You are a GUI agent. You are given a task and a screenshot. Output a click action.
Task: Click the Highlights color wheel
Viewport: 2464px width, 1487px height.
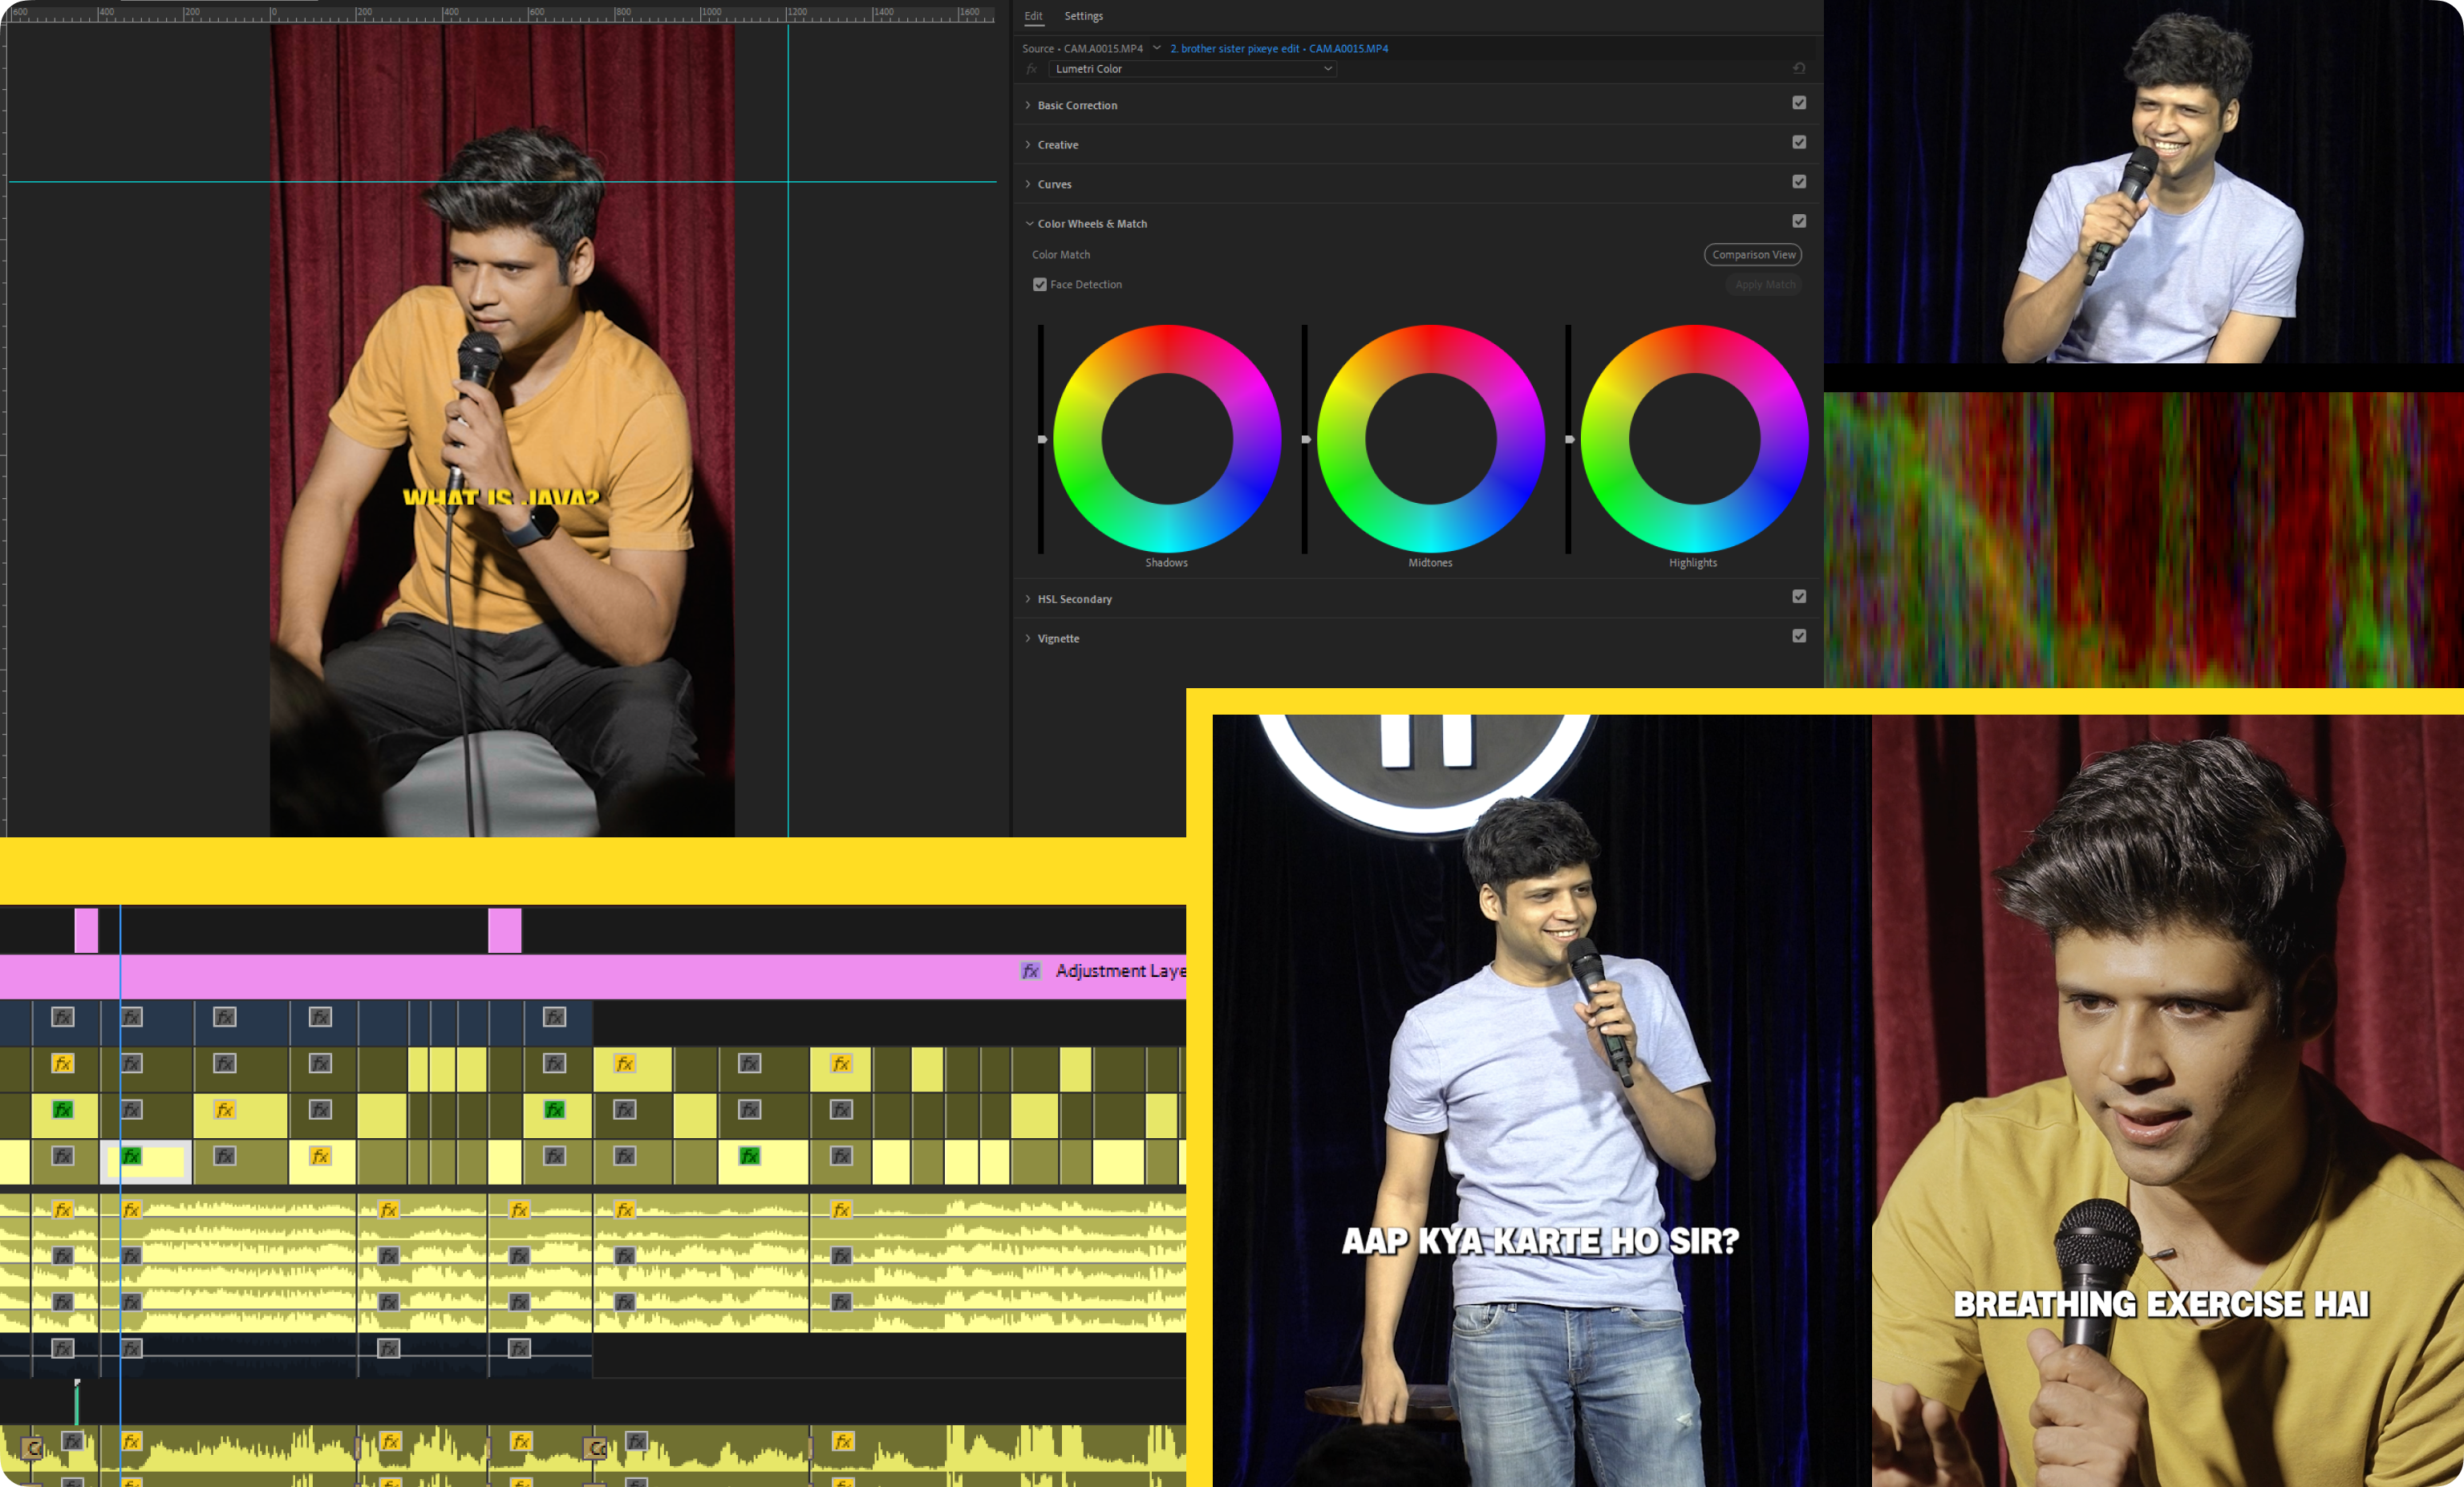tap(1694, 439)
